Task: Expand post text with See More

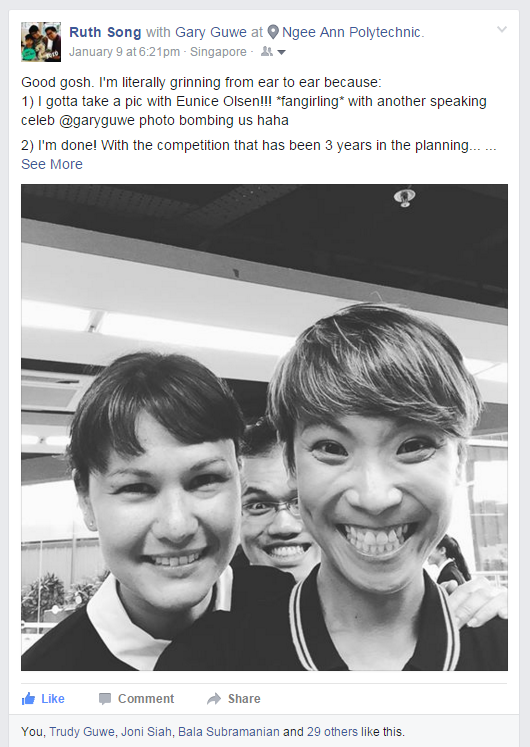Action: click(52, 164)
